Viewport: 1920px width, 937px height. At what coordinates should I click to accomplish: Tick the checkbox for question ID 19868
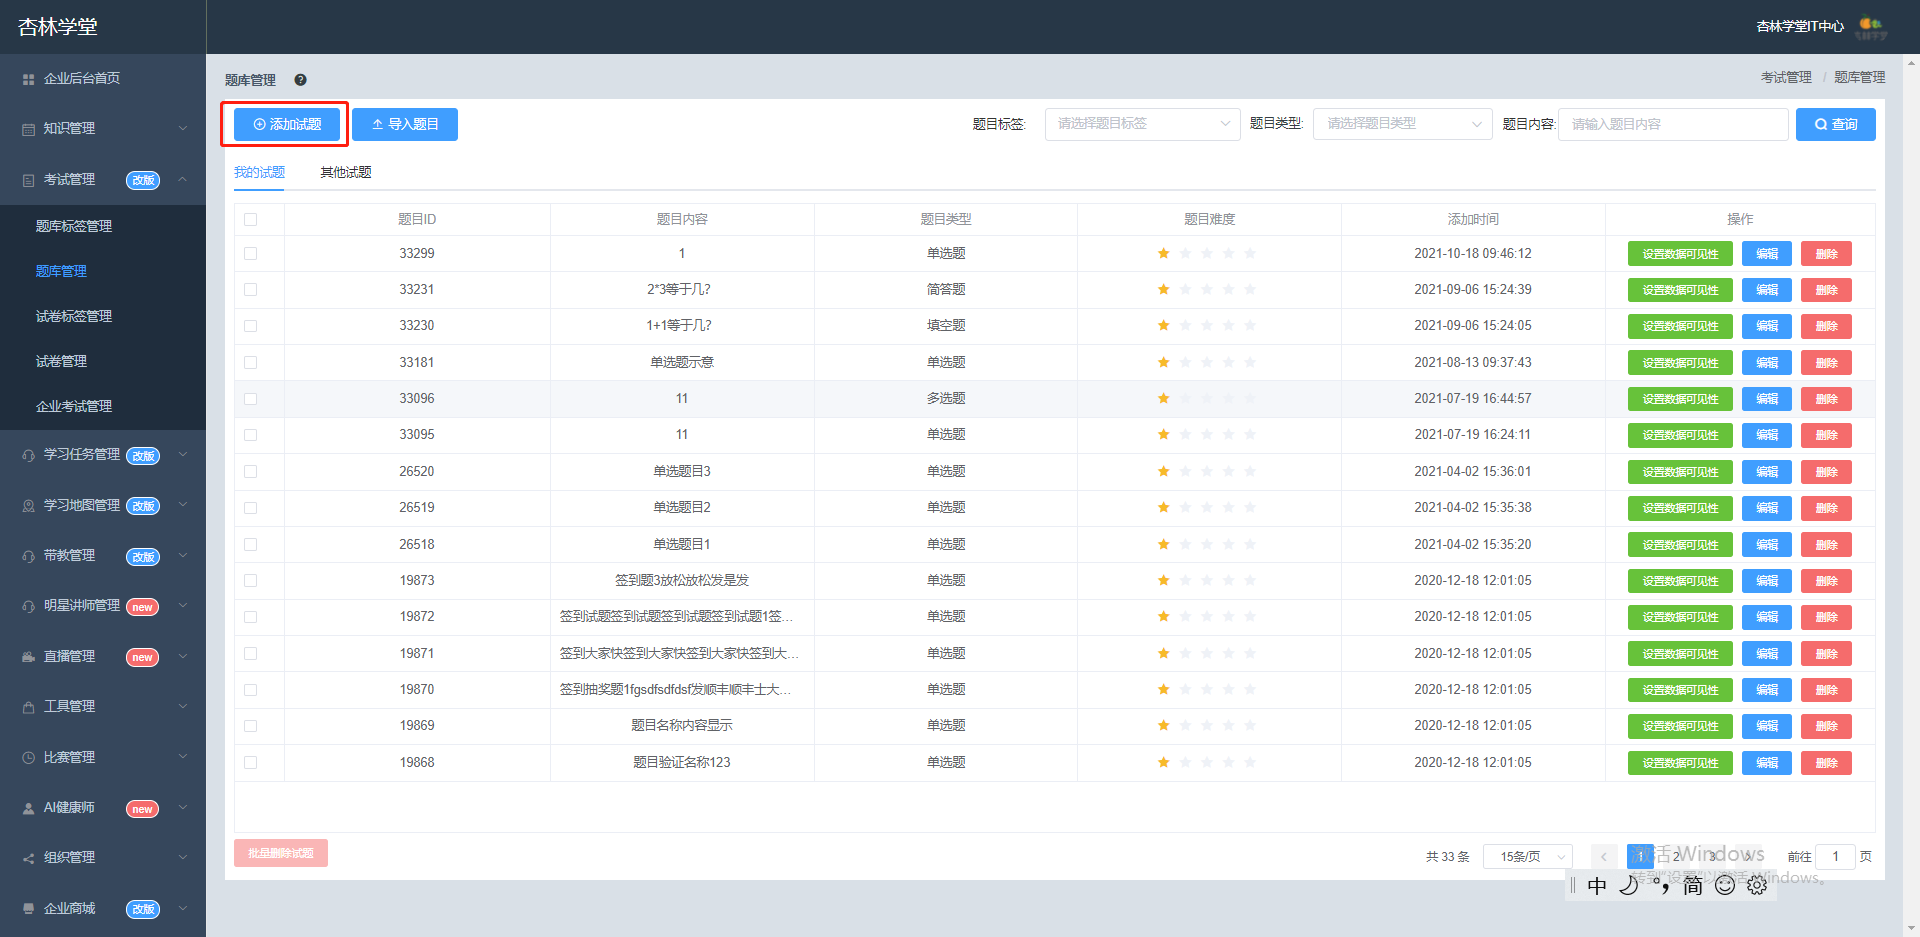250,763
